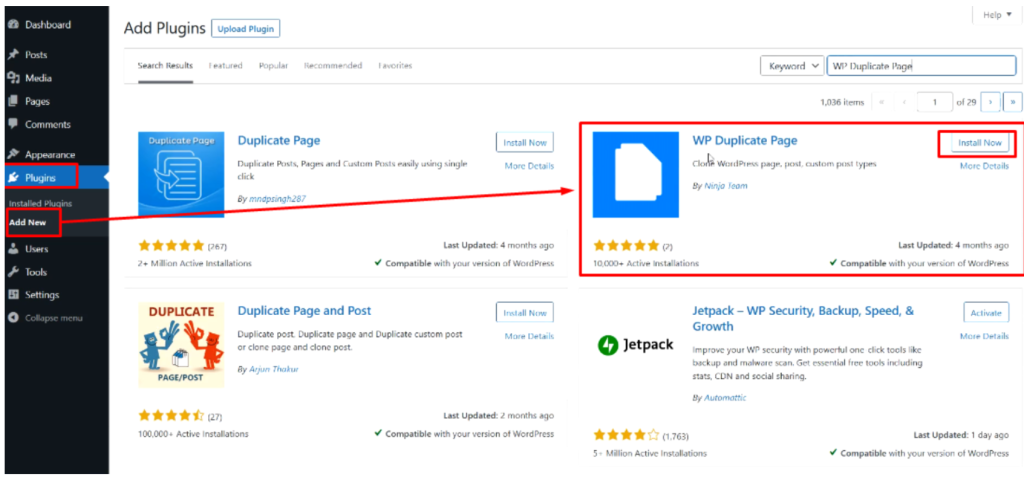Open author link Ninja Team
1024x477 pixels.
click(726, 186)
